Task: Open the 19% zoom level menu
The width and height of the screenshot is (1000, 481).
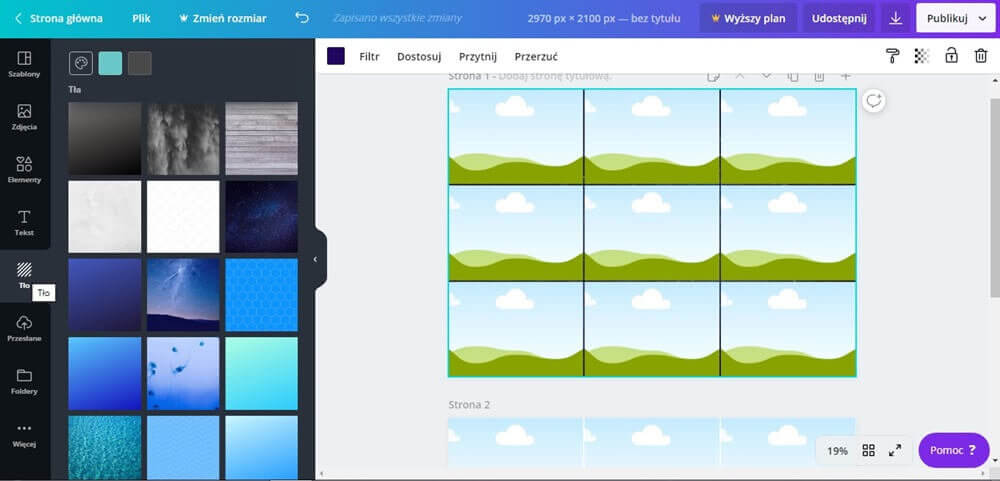Action: [837, 451]
